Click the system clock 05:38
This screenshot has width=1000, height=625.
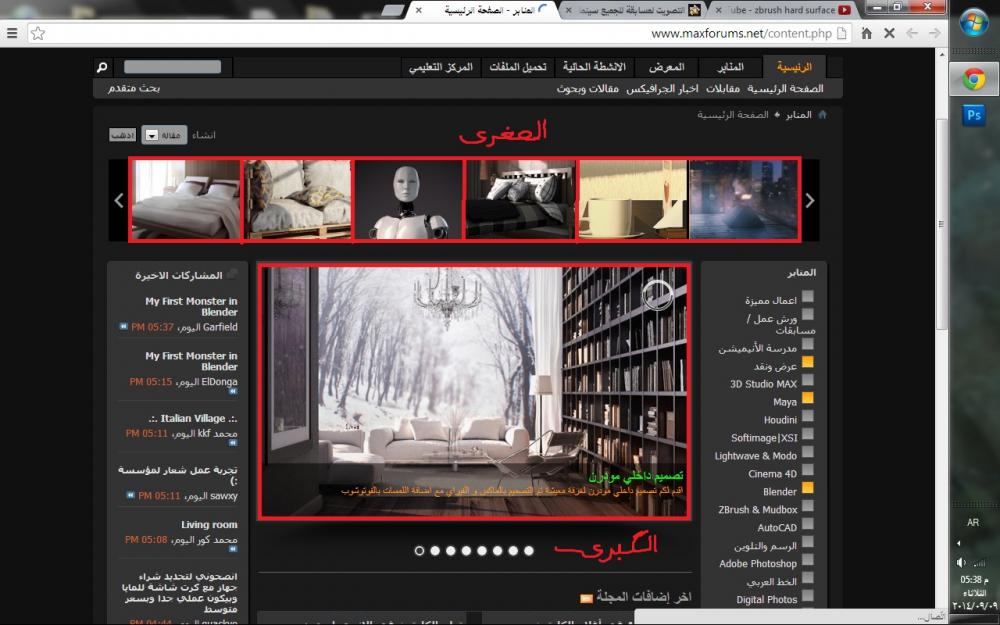click(974, 580)
